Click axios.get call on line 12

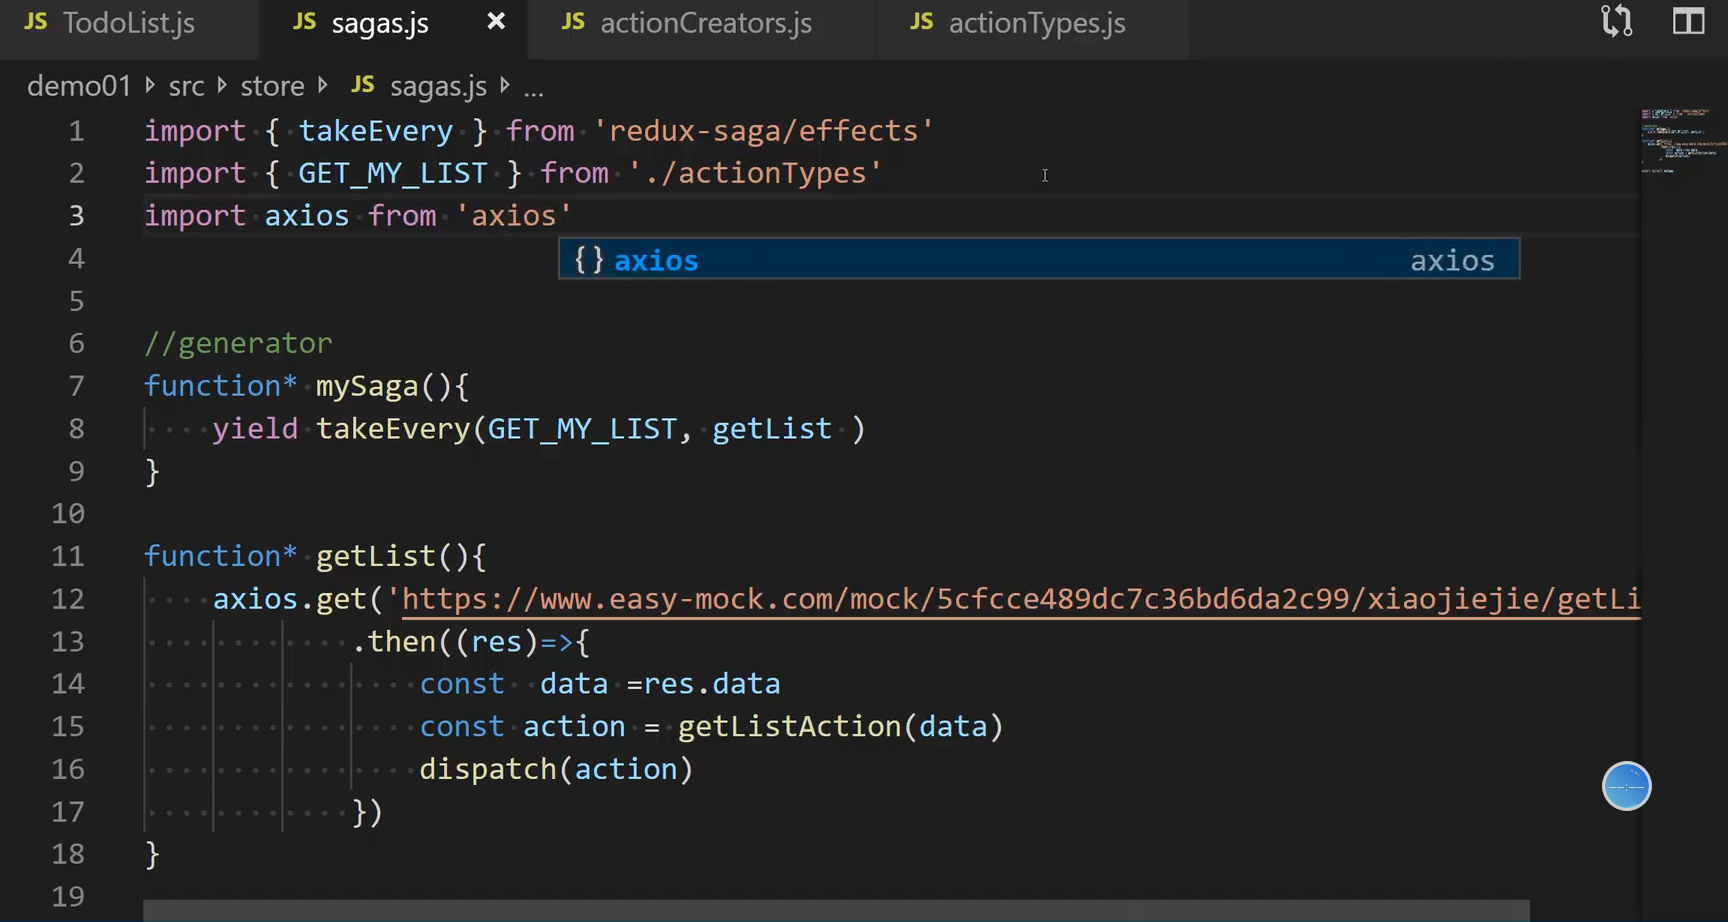pyautogui.click(x=290, y=599)
